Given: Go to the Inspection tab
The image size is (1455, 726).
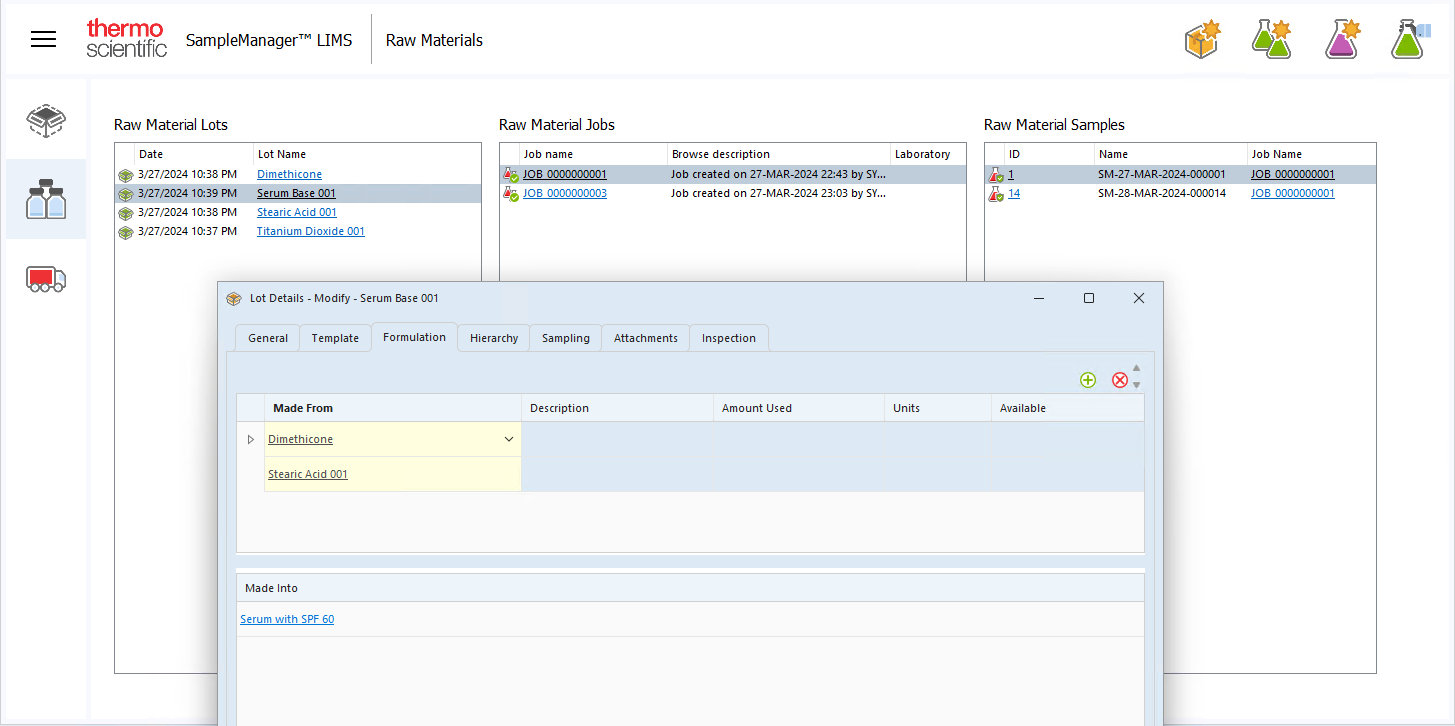Looking at the screenshot, I should tap(728, 338).
